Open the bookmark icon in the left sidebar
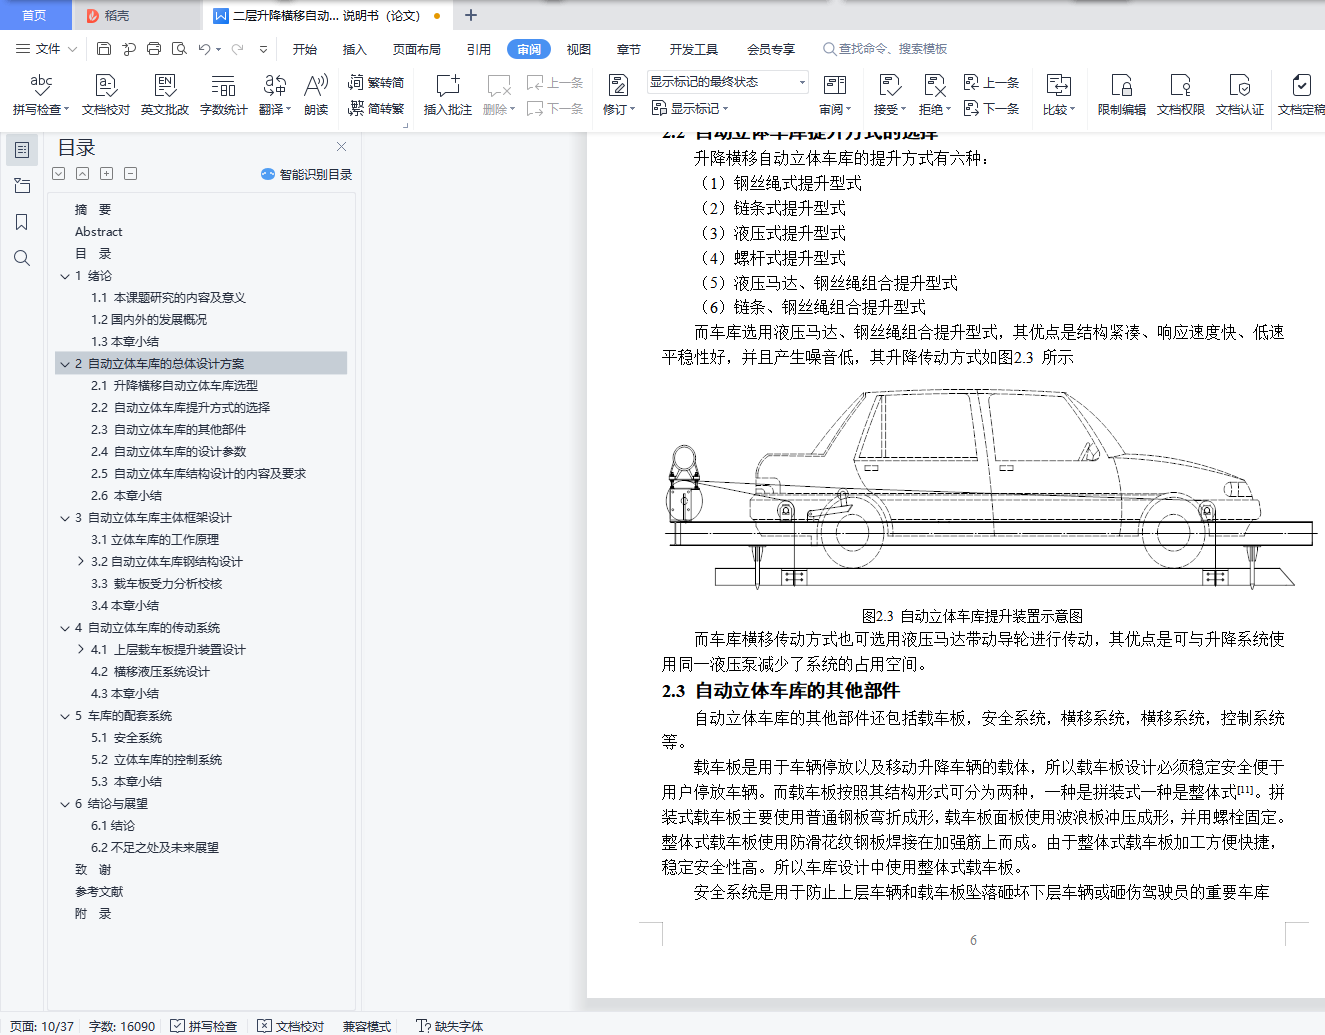Screen dimensions: 1325x1035 click(x=22, y=222)
